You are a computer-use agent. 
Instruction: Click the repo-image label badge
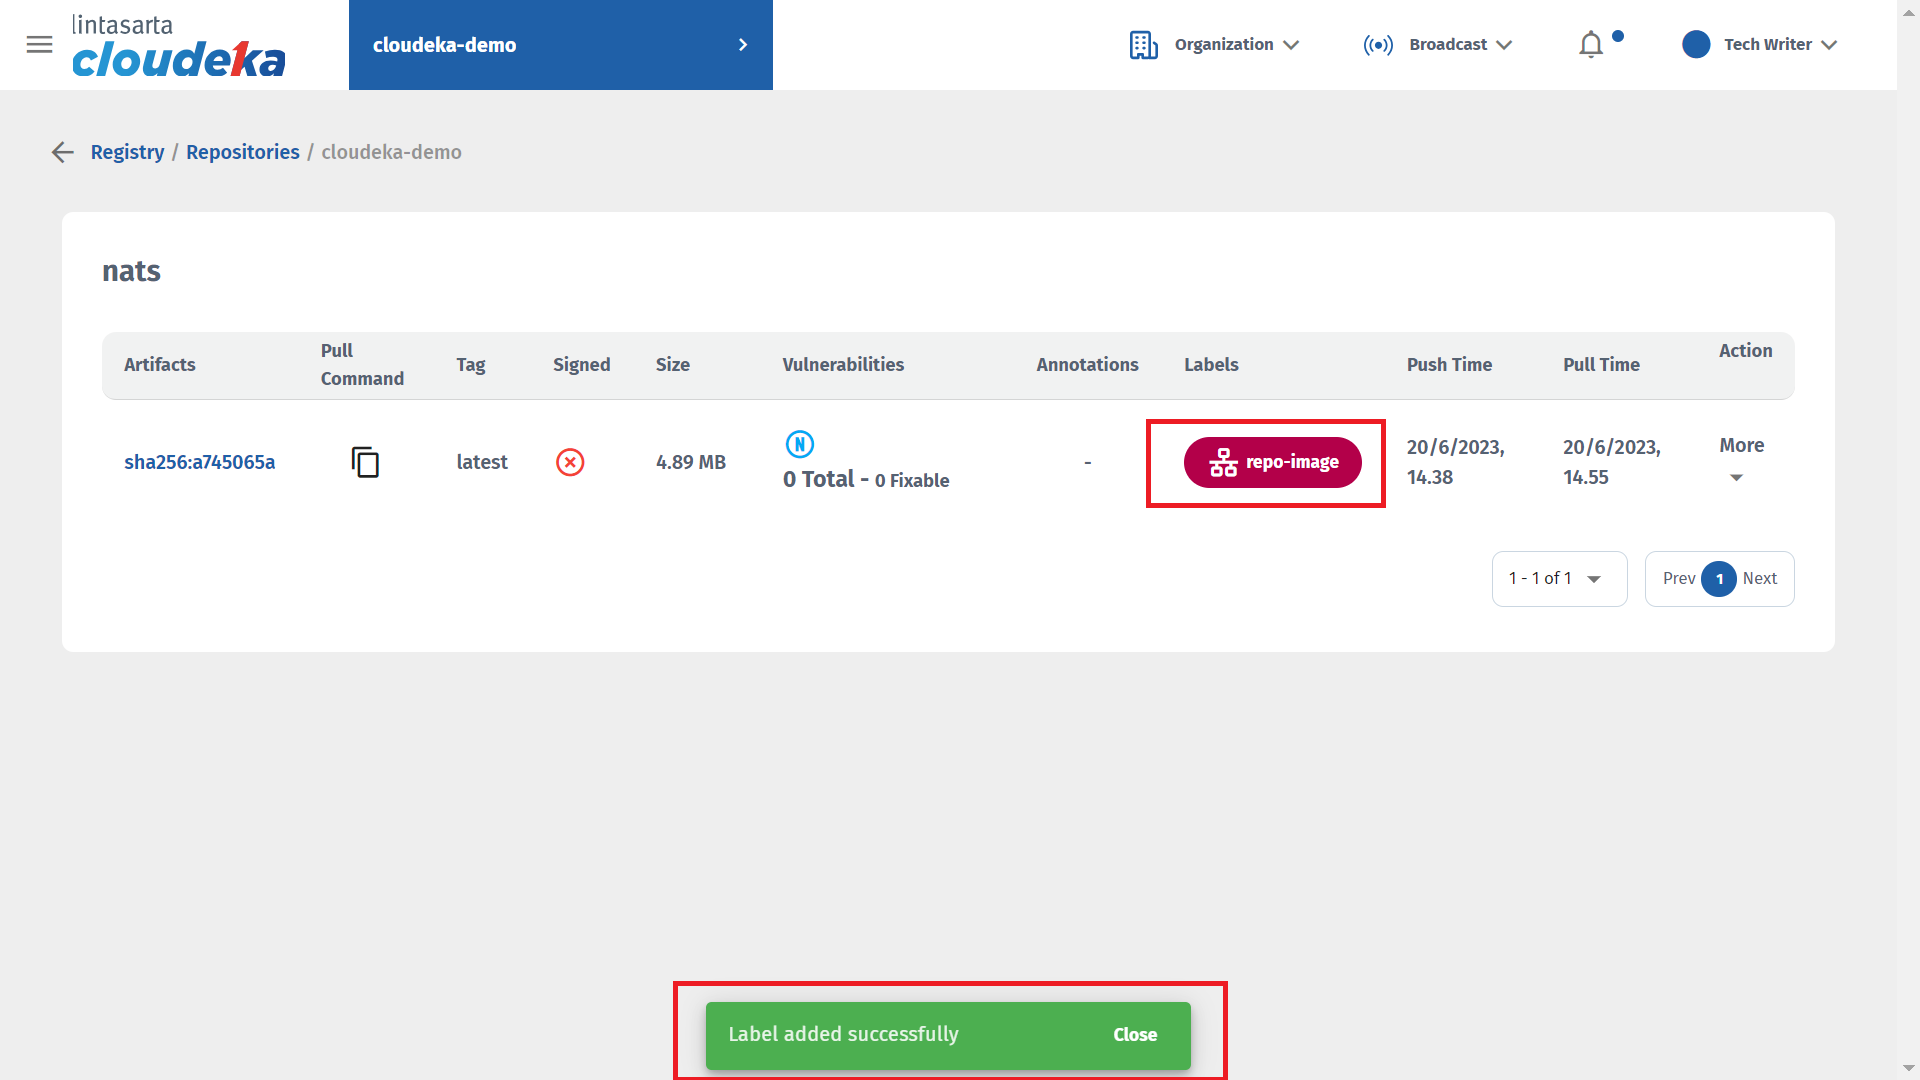pos(1272,462)
